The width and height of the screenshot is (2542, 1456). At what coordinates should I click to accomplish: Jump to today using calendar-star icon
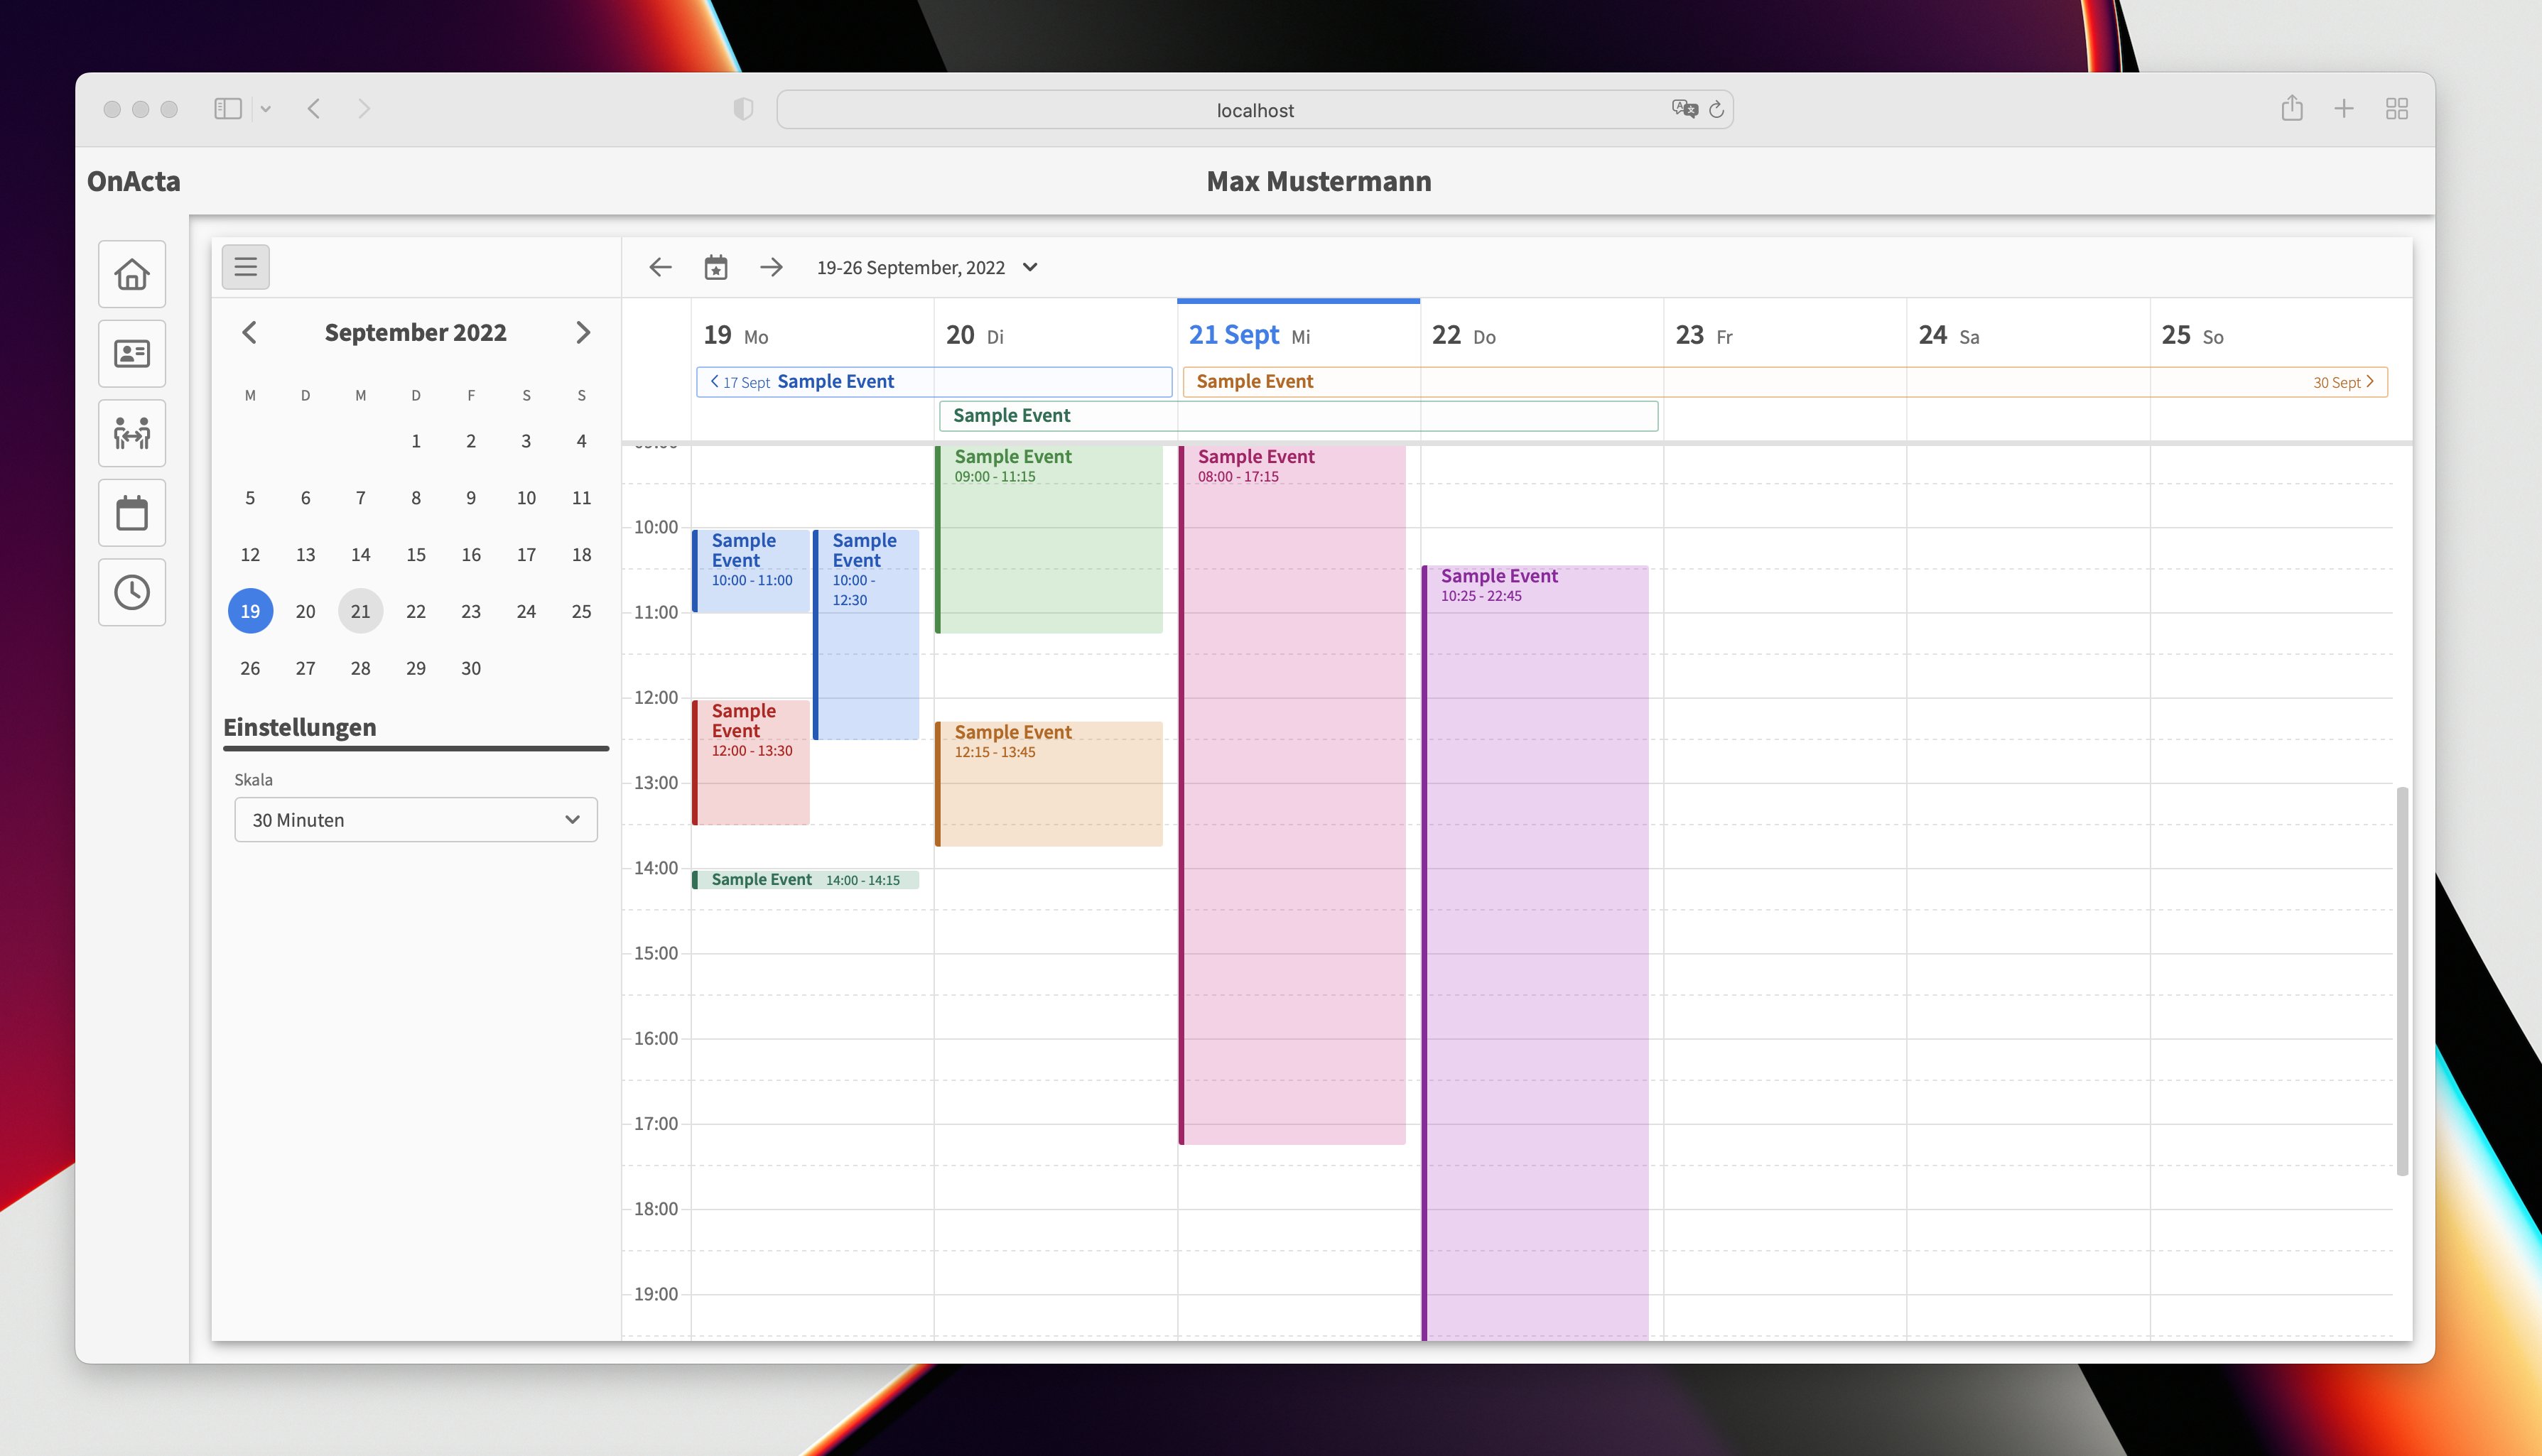tap(716, 268)
